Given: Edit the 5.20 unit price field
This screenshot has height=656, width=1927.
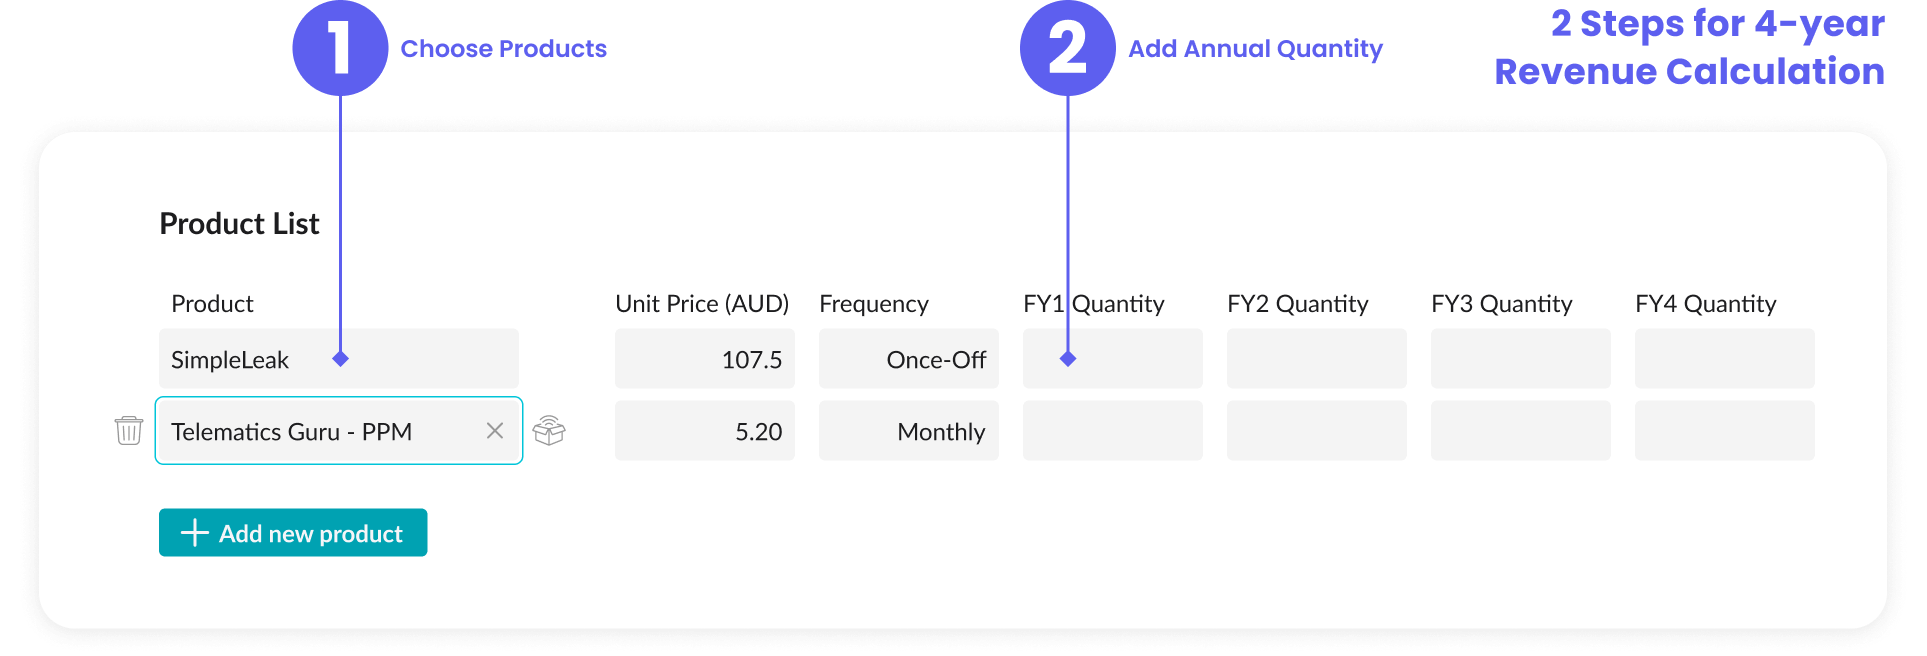Looking at the screenshot, I should coord(705,431).
